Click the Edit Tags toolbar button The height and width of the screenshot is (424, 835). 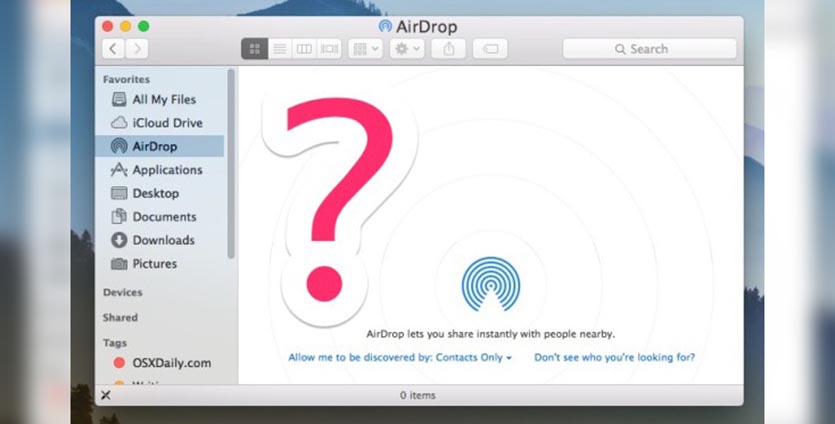[490, 49]
